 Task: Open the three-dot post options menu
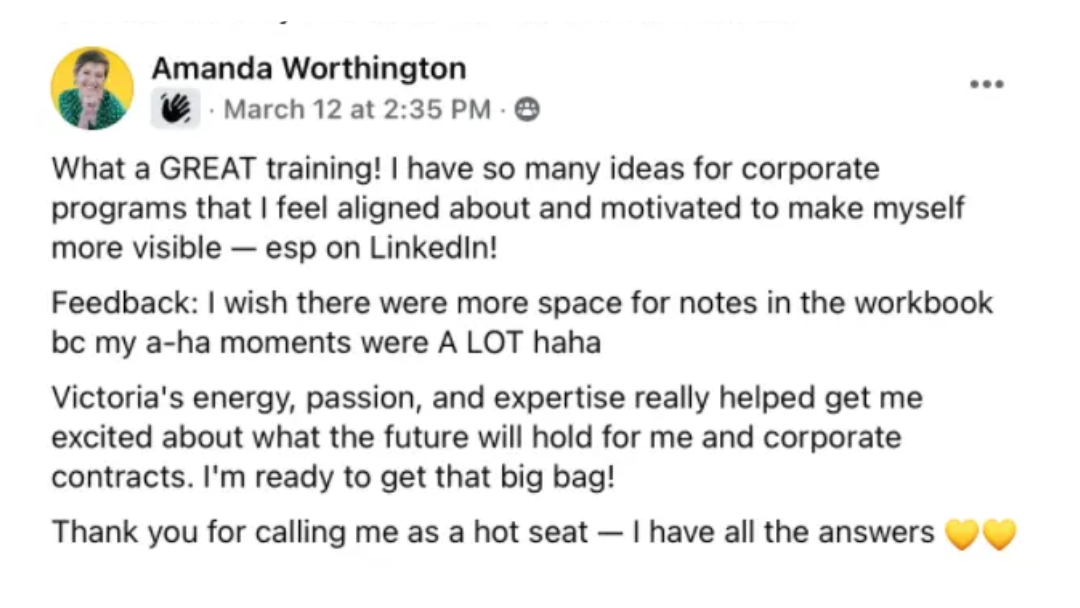coord(986,85)
